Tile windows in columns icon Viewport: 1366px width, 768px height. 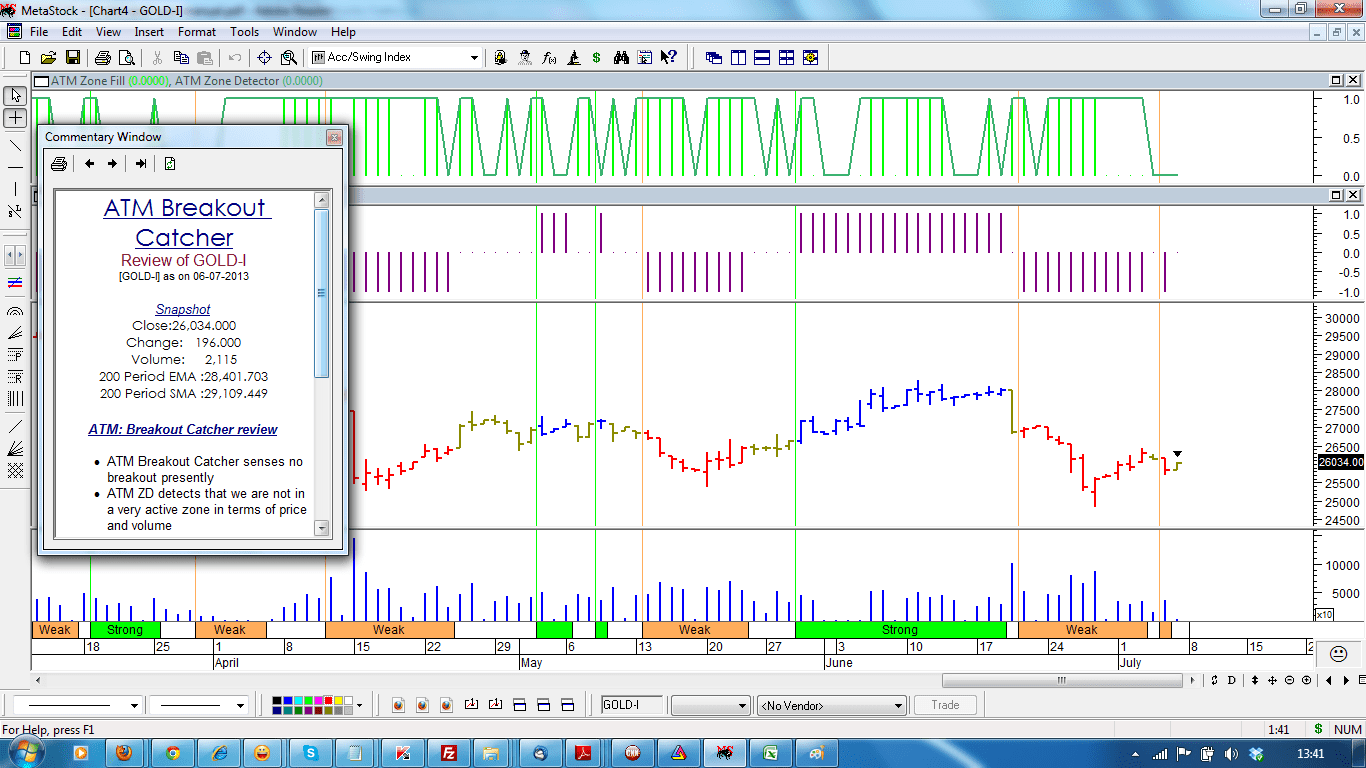[x=738, y=58]
